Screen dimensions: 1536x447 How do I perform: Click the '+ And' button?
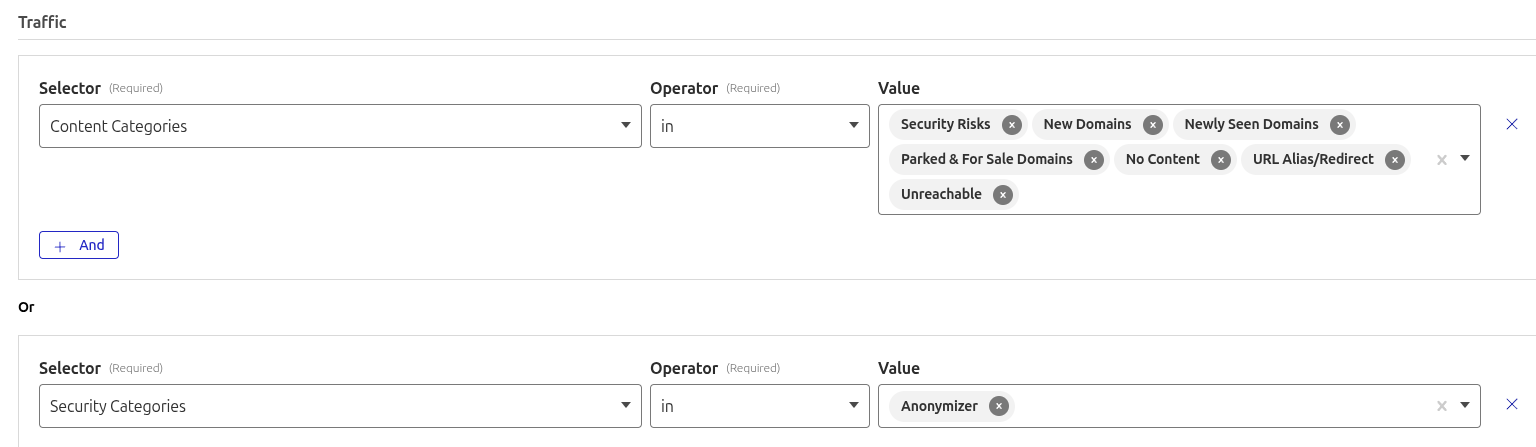79,245
